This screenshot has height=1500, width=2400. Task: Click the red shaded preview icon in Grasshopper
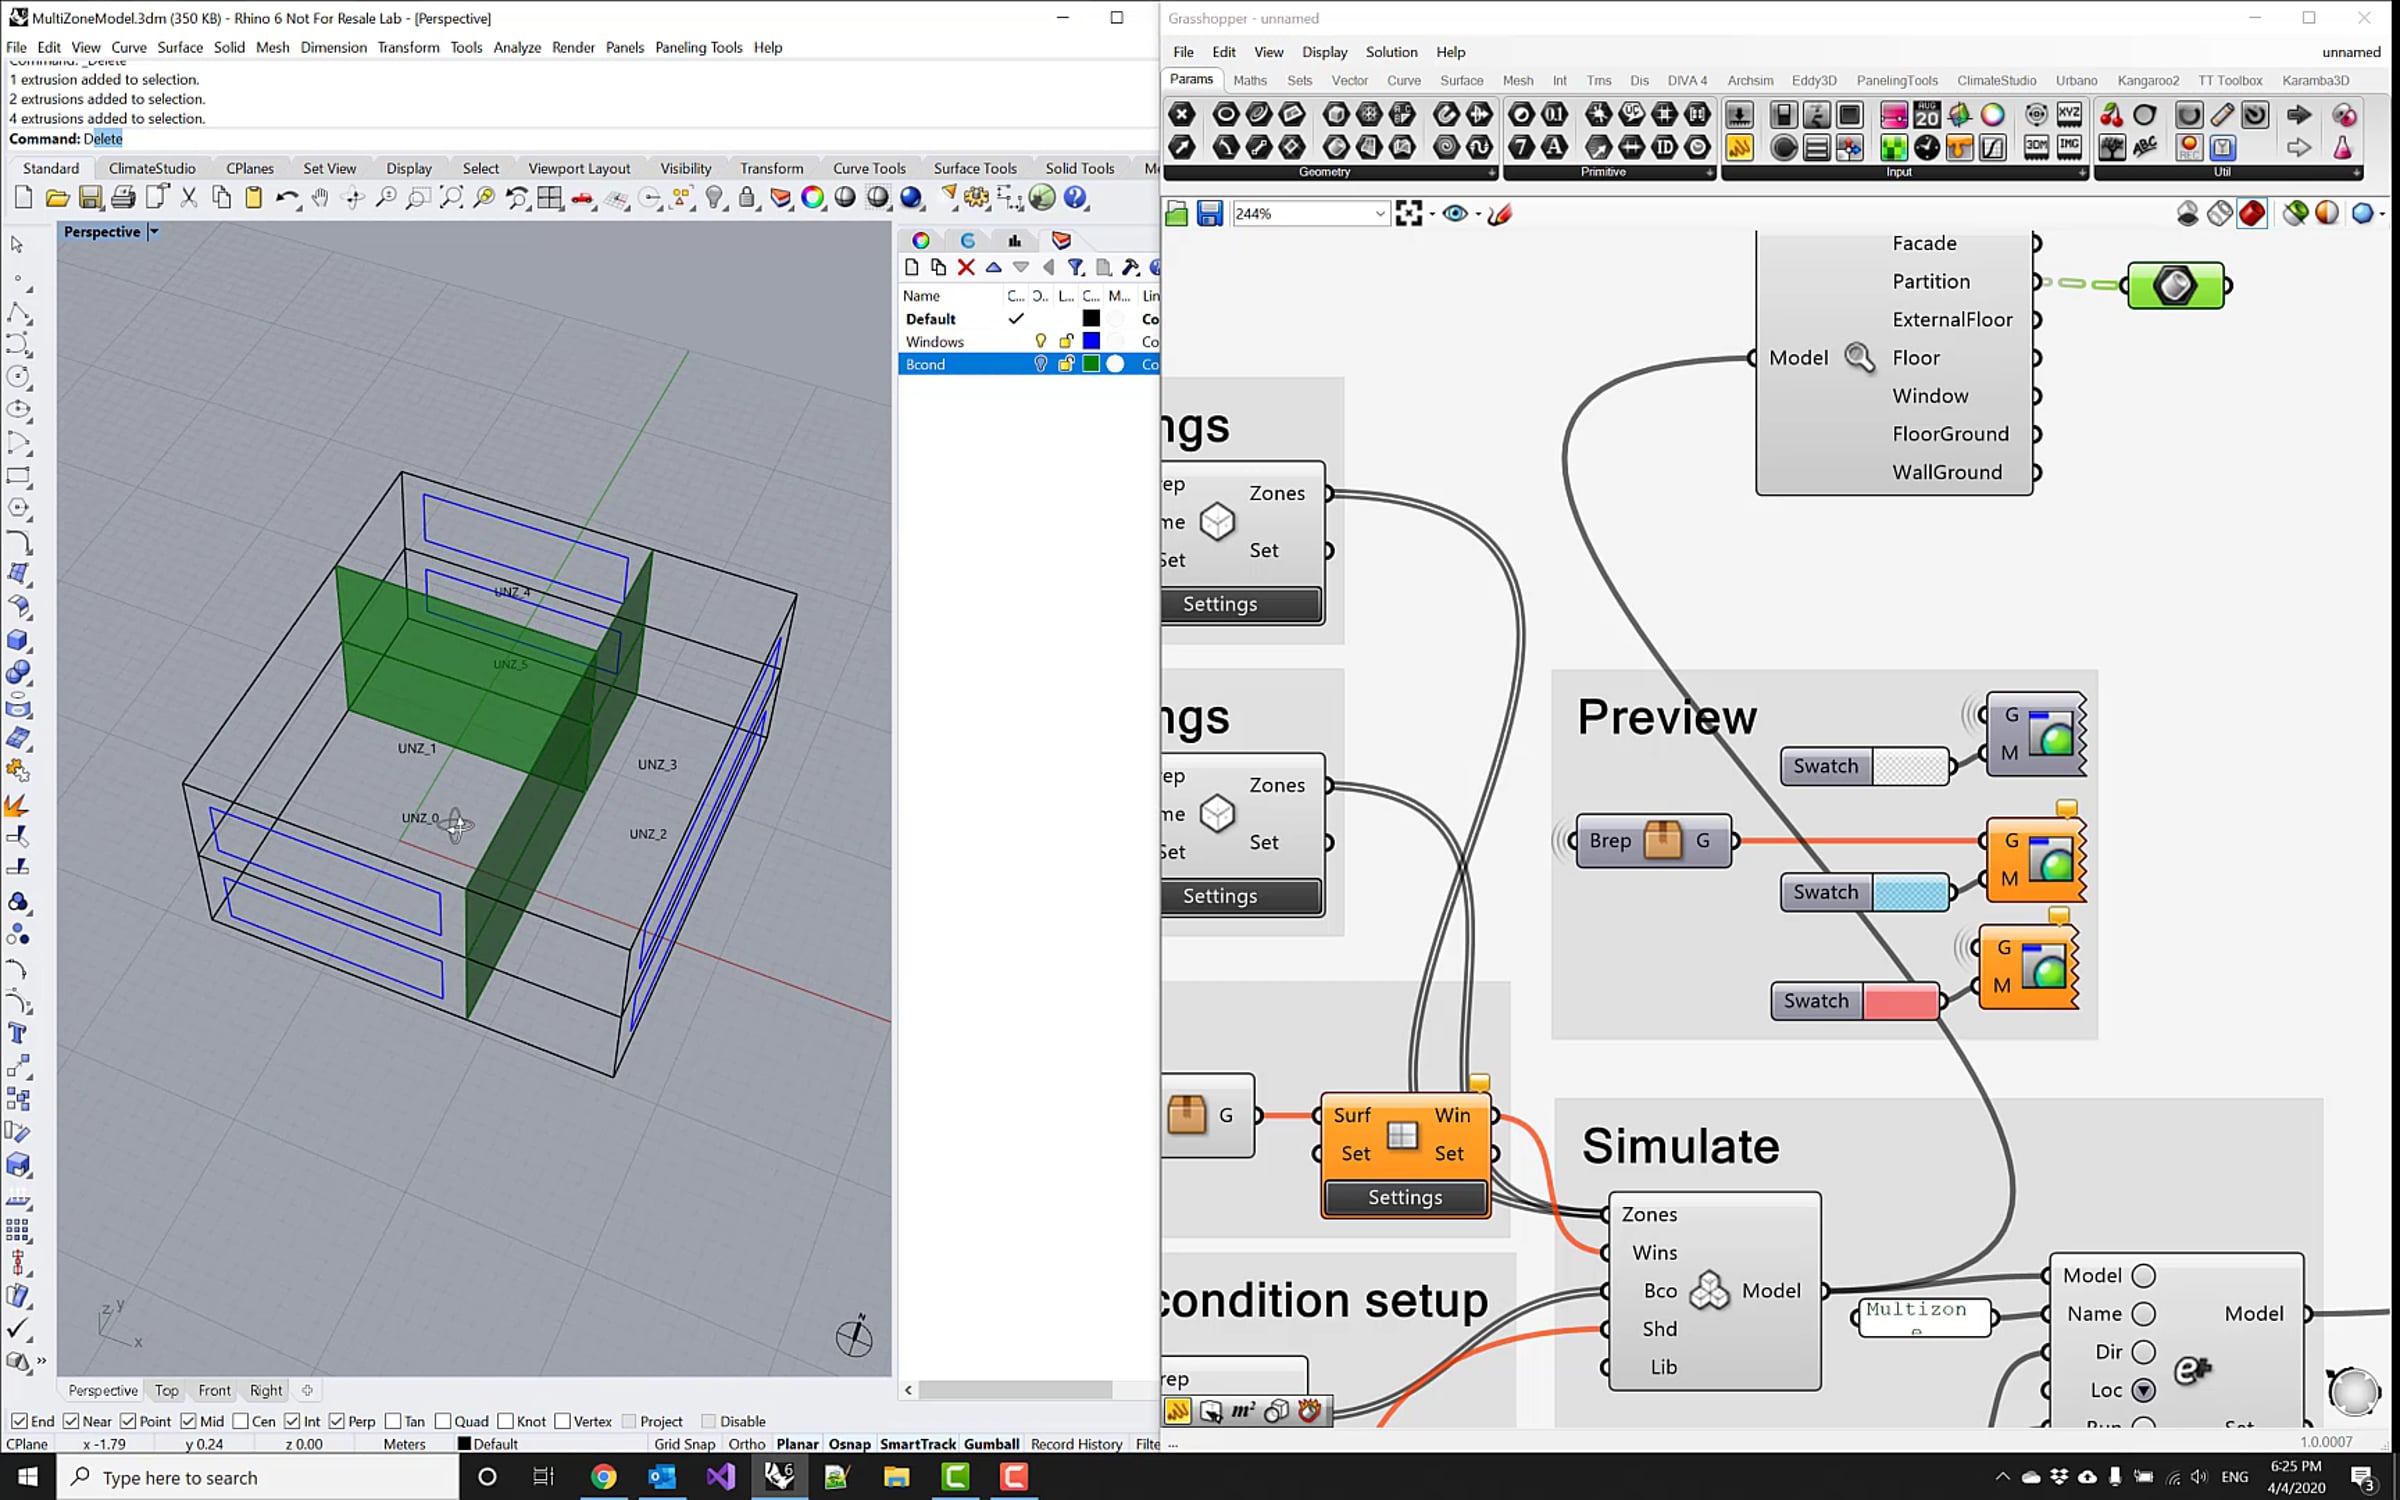[2252, 213]
